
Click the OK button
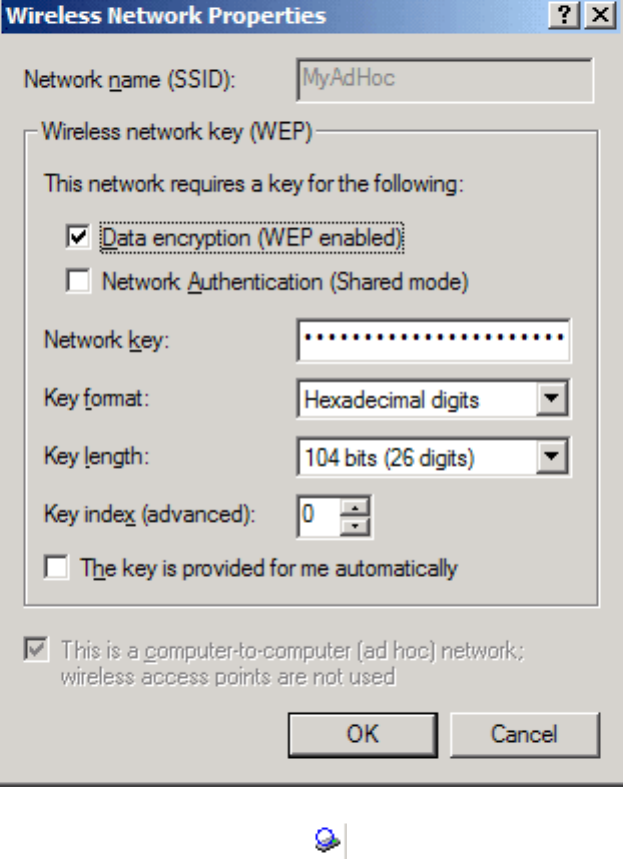click(x=362, y=734)
